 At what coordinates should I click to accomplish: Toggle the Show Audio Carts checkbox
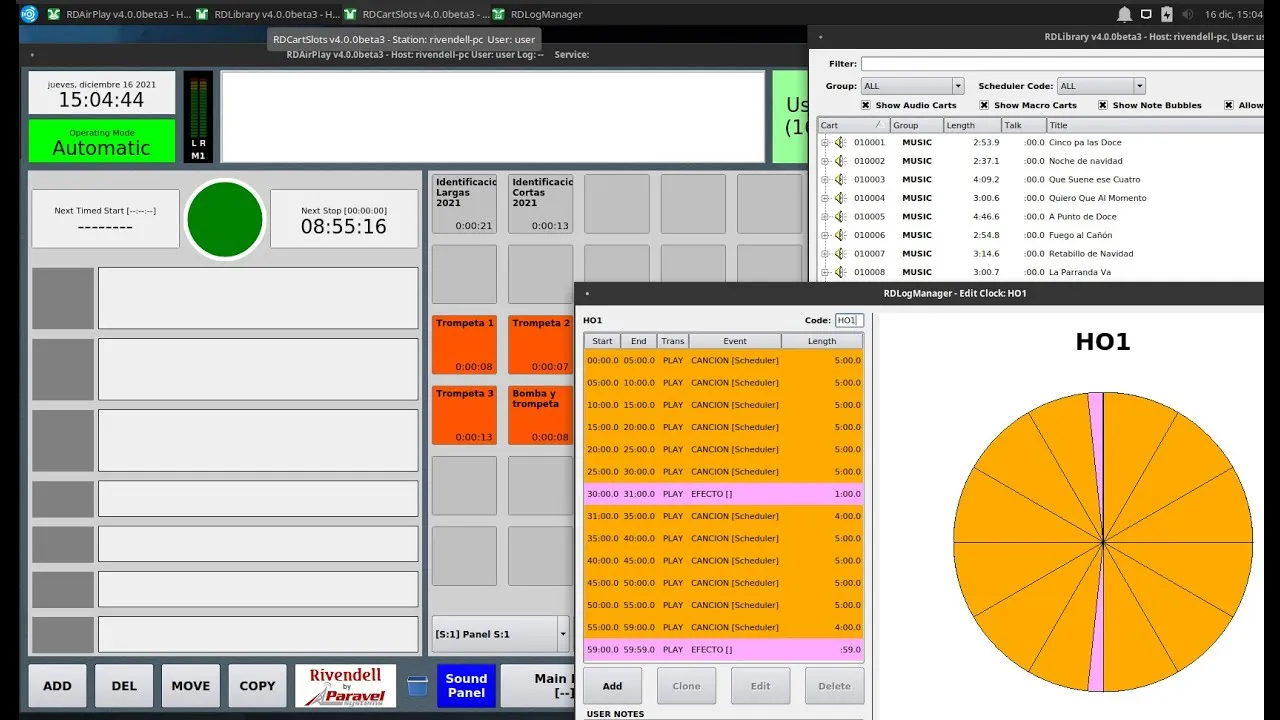866,105
